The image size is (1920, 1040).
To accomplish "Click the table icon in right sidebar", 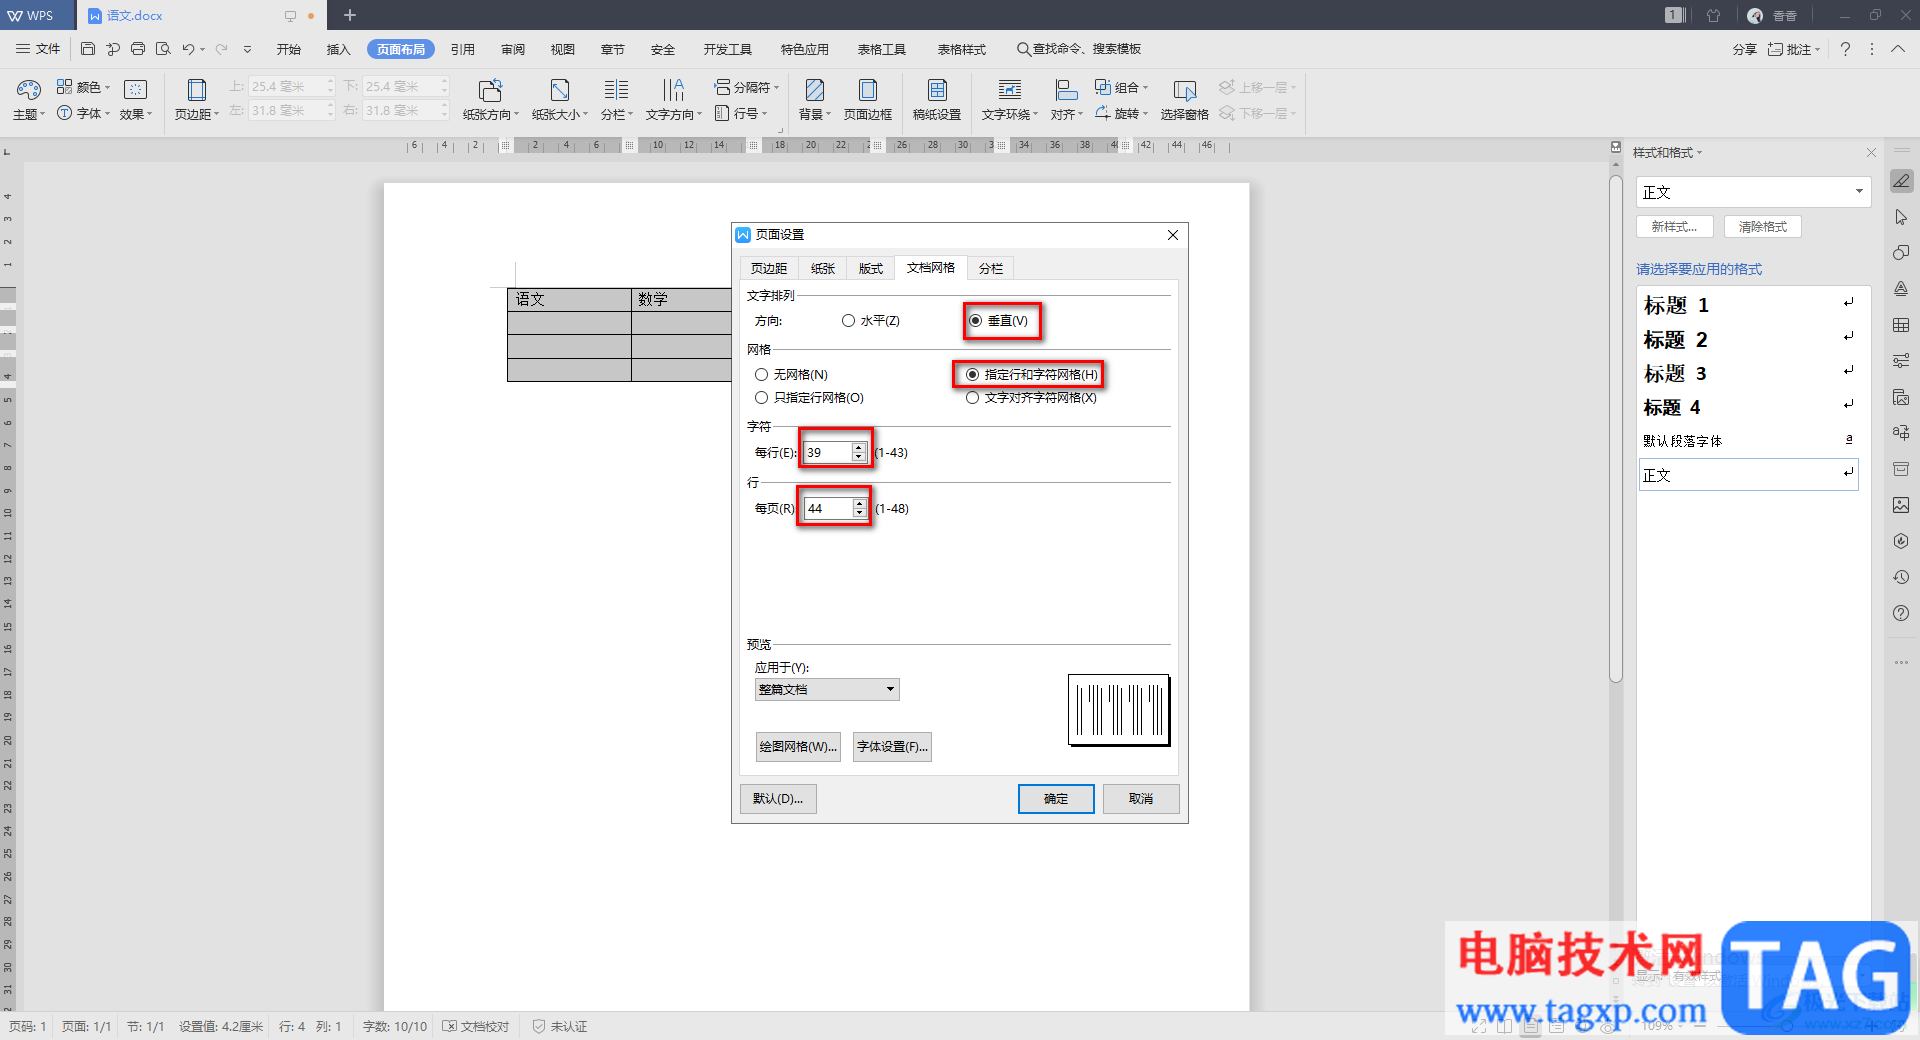I will click(x=1901, y=325).
